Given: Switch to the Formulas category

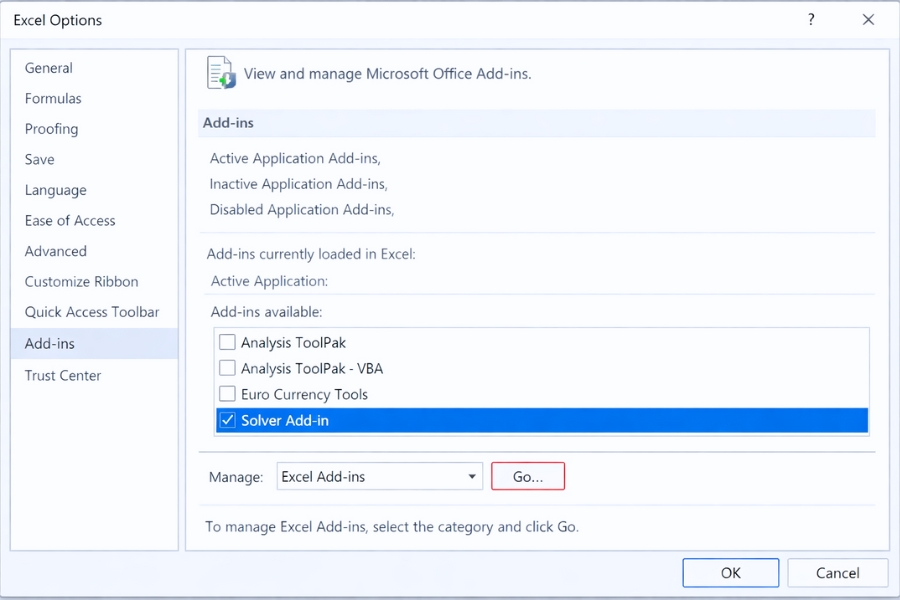Looking at the screenshot, I should 53,98.
